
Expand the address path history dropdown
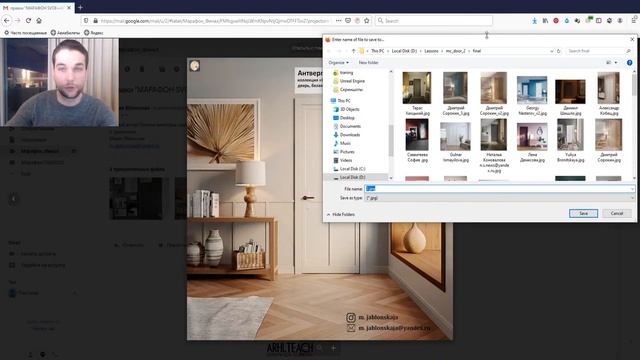(x=551, y=51)
